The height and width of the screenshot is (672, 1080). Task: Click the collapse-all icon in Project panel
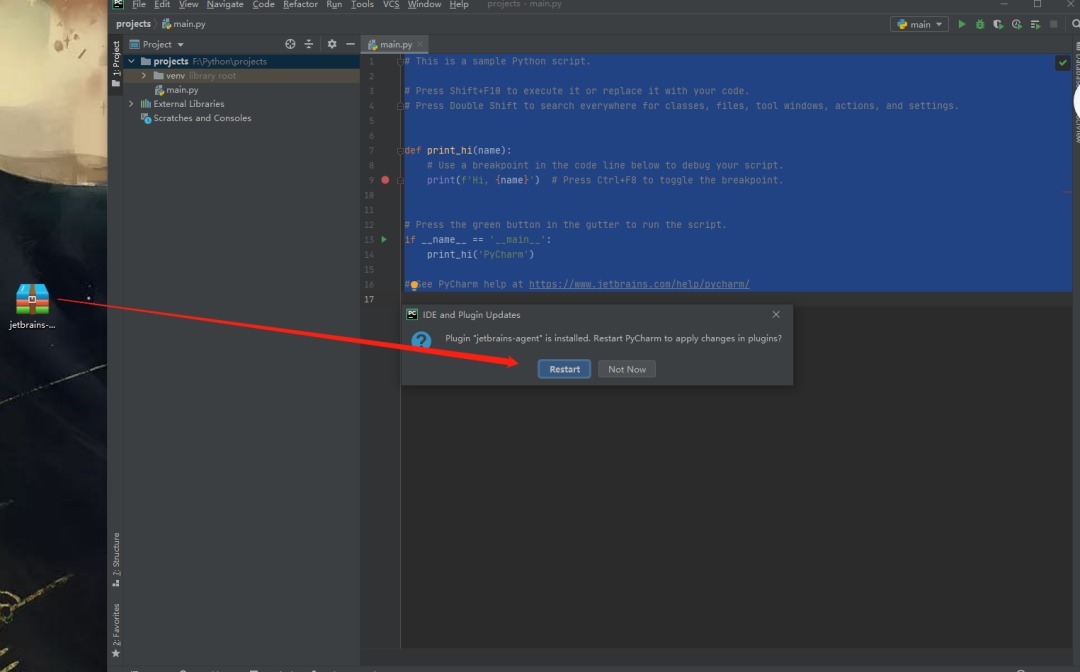tap(309, 43)
